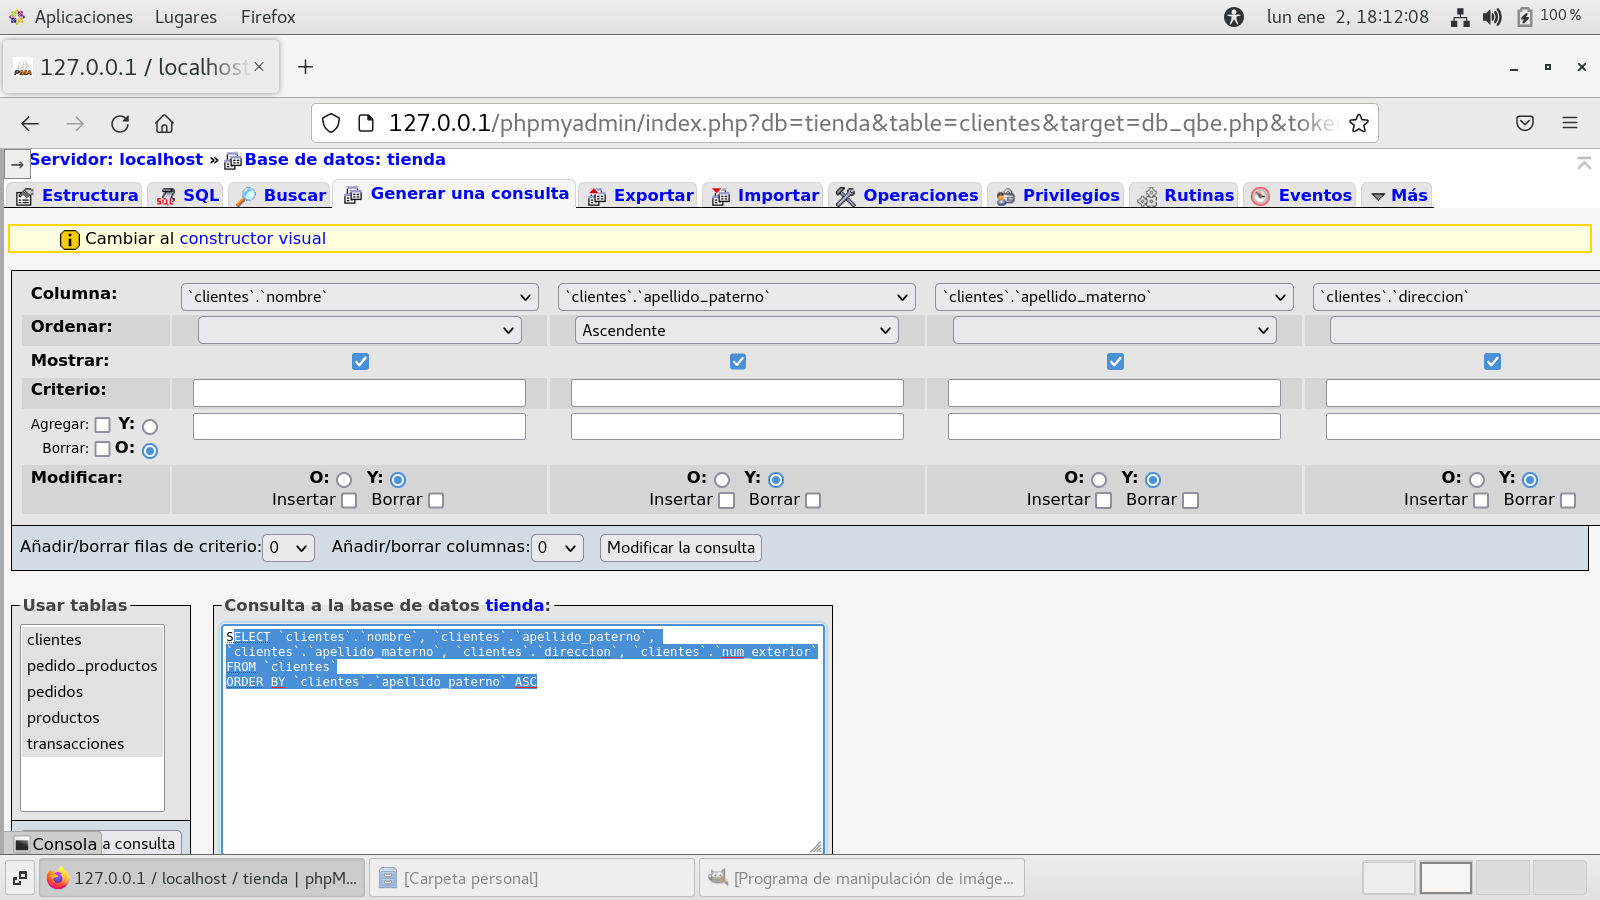
Task: Go to Firefox home page icon
Action: pos(164,124)
